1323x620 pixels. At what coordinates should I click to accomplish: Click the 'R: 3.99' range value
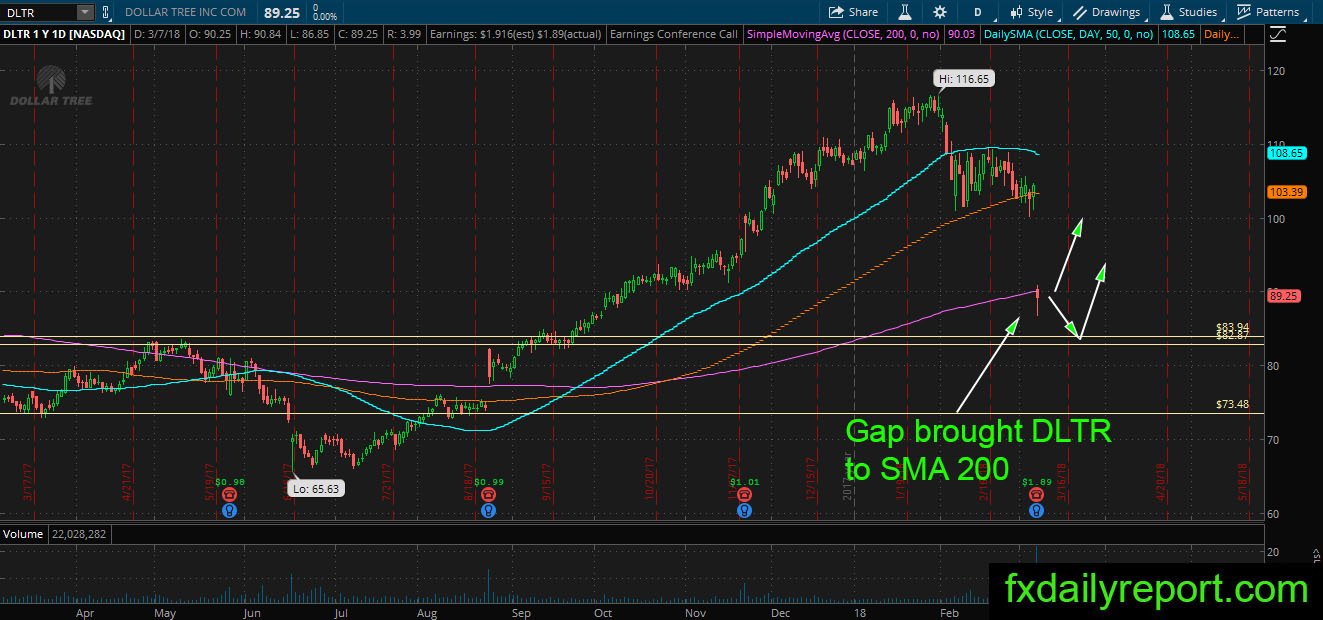point(404,34)
